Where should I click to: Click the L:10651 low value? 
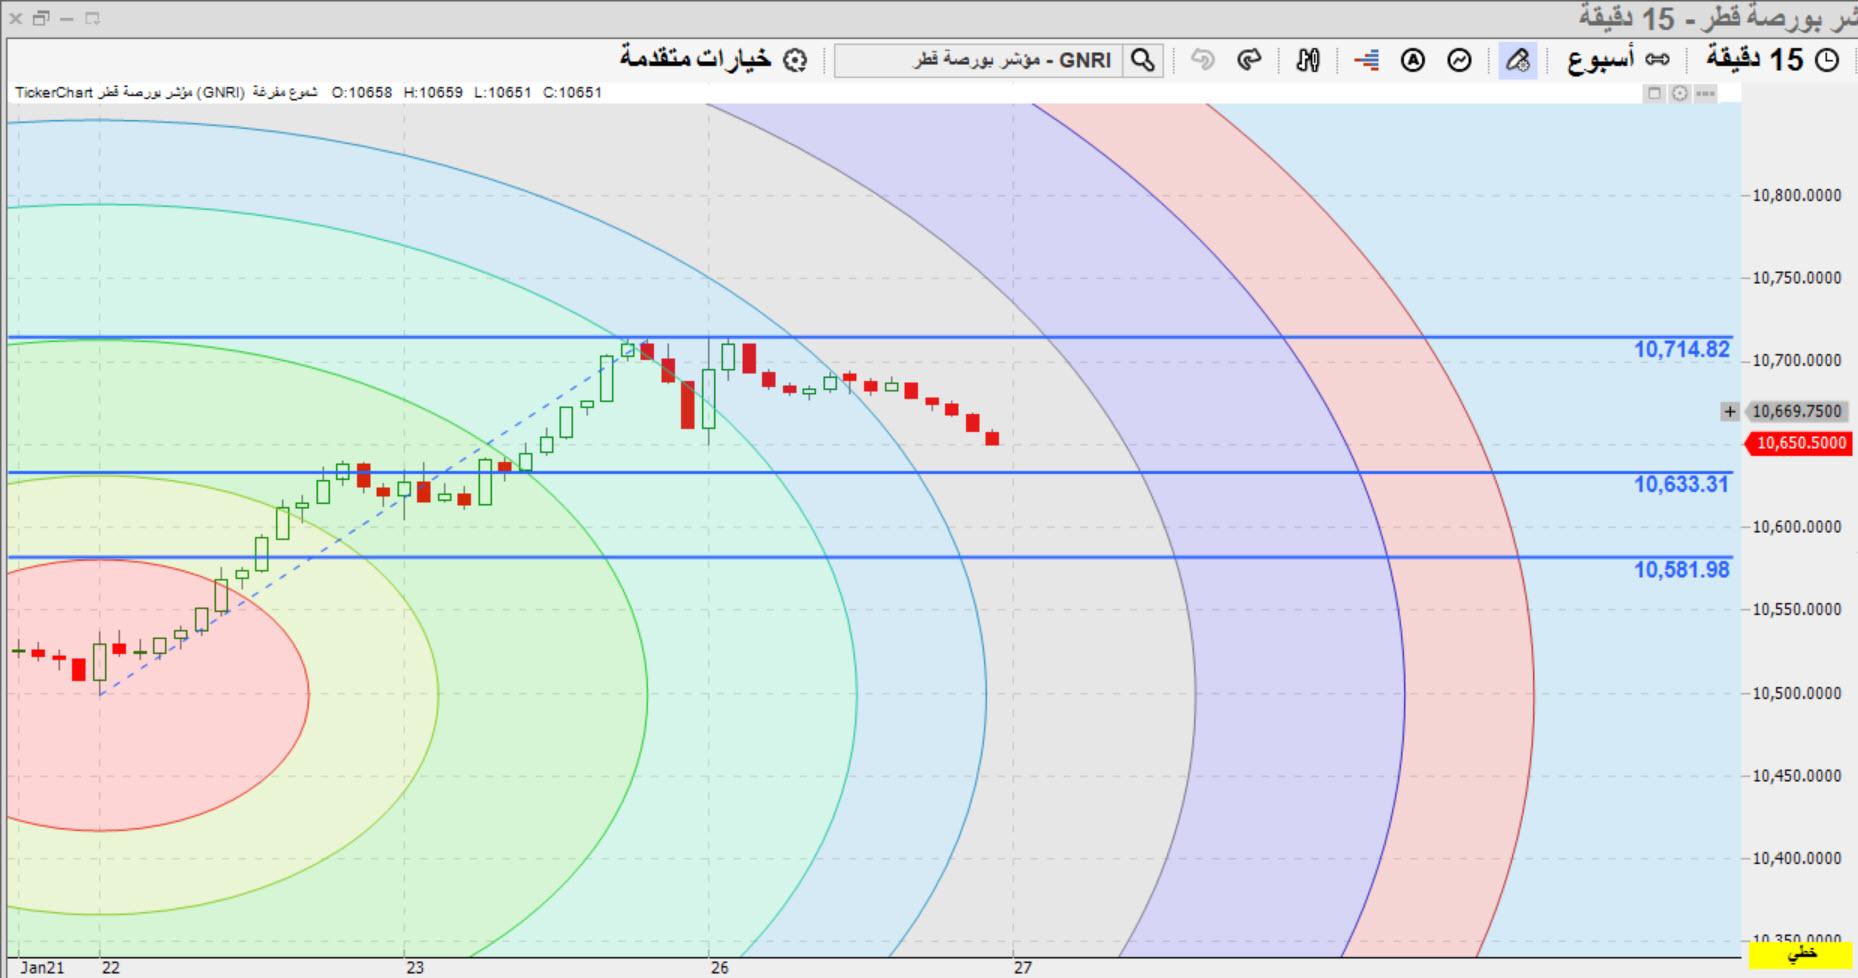pyautogui.click(x=503, y=92)
